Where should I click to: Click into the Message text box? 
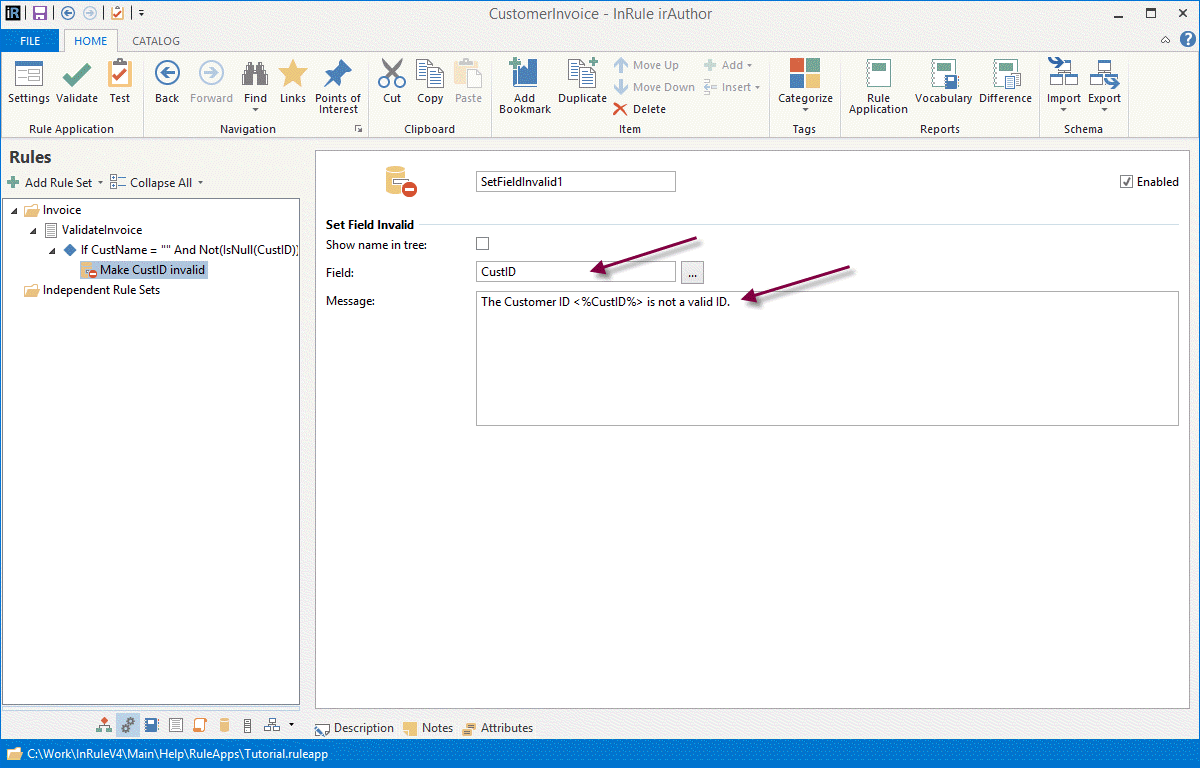pos(826,358)
